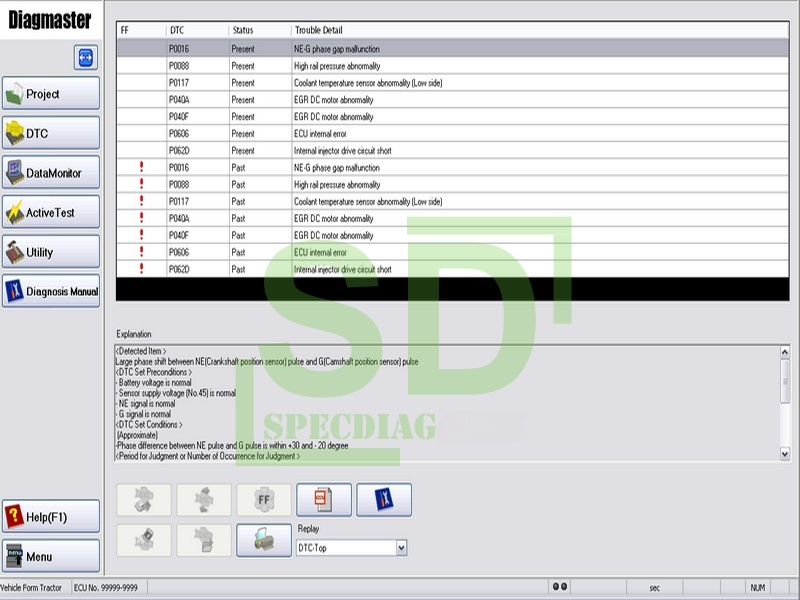Click the second grayed DTC icon in top row
The height and width of the screenshot is (600, 800).
click(x=204, y=500)
